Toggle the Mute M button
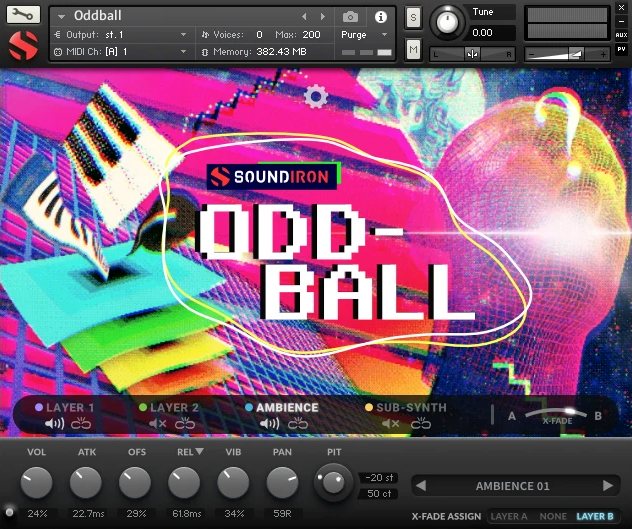Image resolution: width=632 pixels, height=529 pixels. point(413,50)
